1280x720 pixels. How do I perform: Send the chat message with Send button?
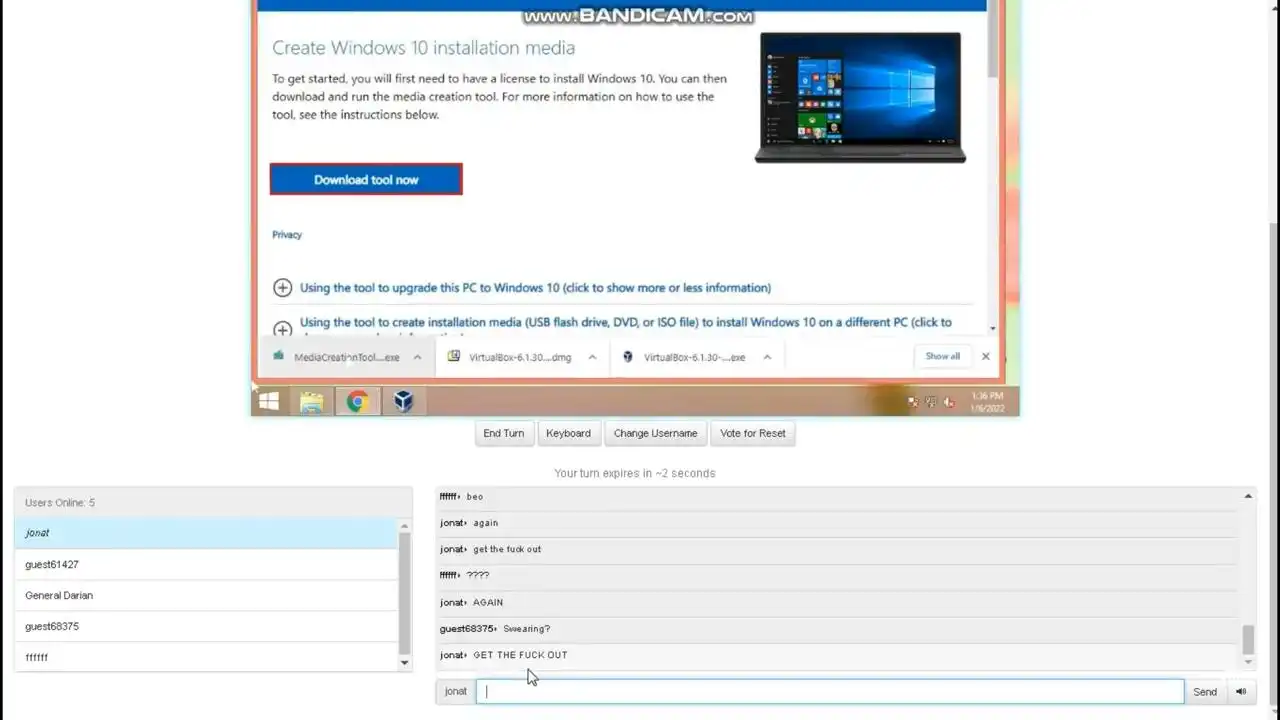(1205, 691)
